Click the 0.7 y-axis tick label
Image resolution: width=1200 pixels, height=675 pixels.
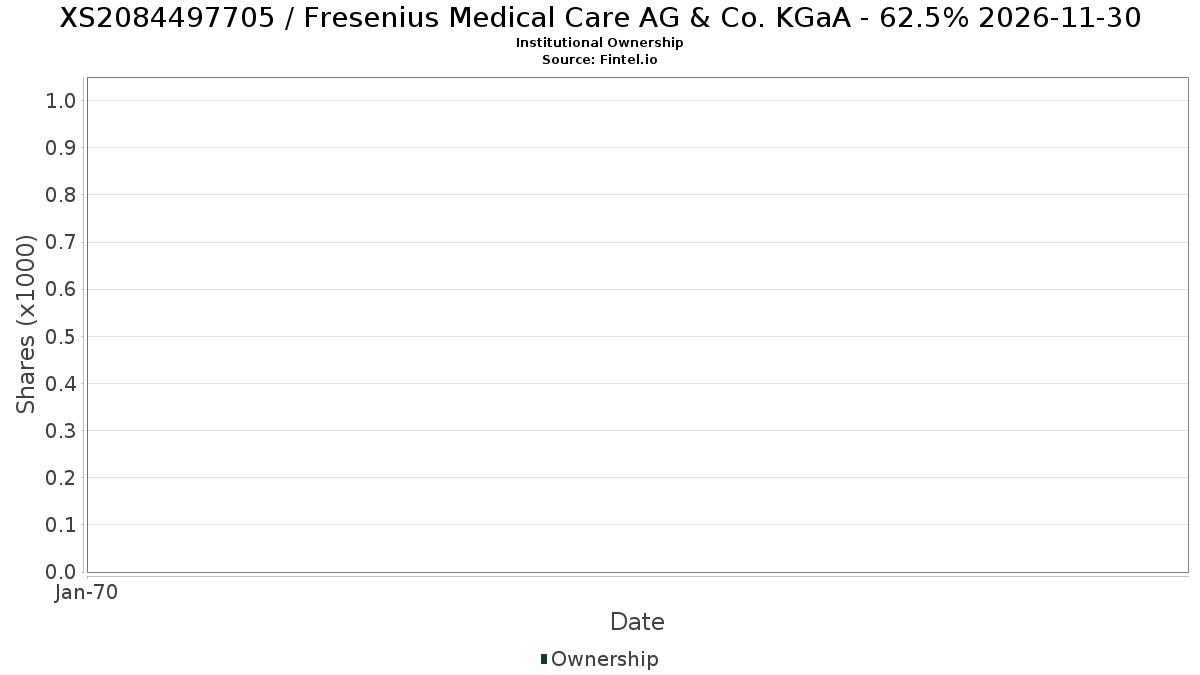click(x=61, y=242)
